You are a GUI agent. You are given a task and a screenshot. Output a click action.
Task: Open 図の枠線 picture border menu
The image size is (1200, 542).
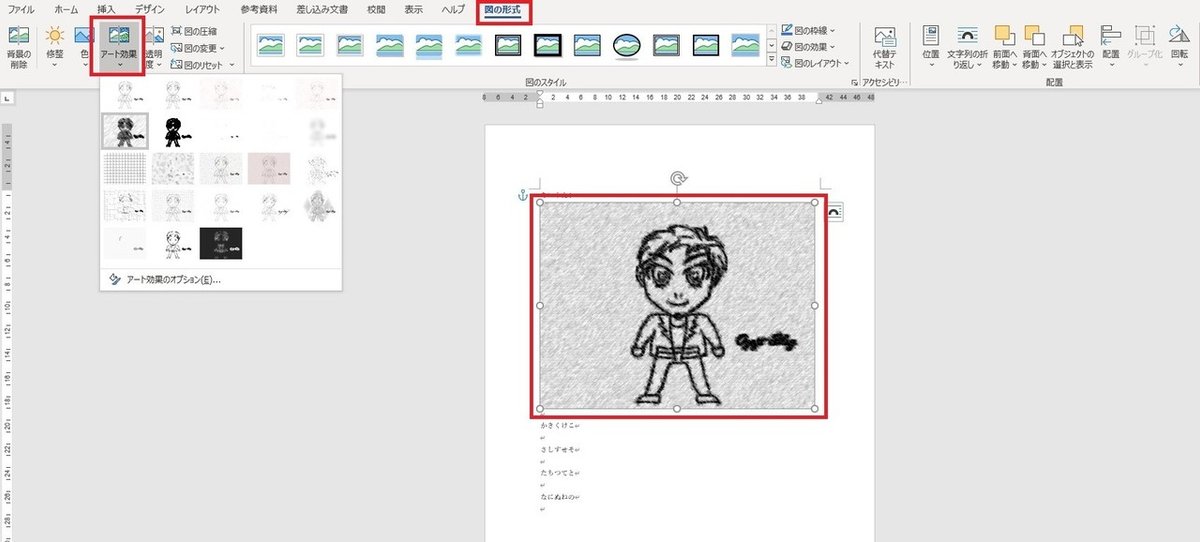coord(808,31)
